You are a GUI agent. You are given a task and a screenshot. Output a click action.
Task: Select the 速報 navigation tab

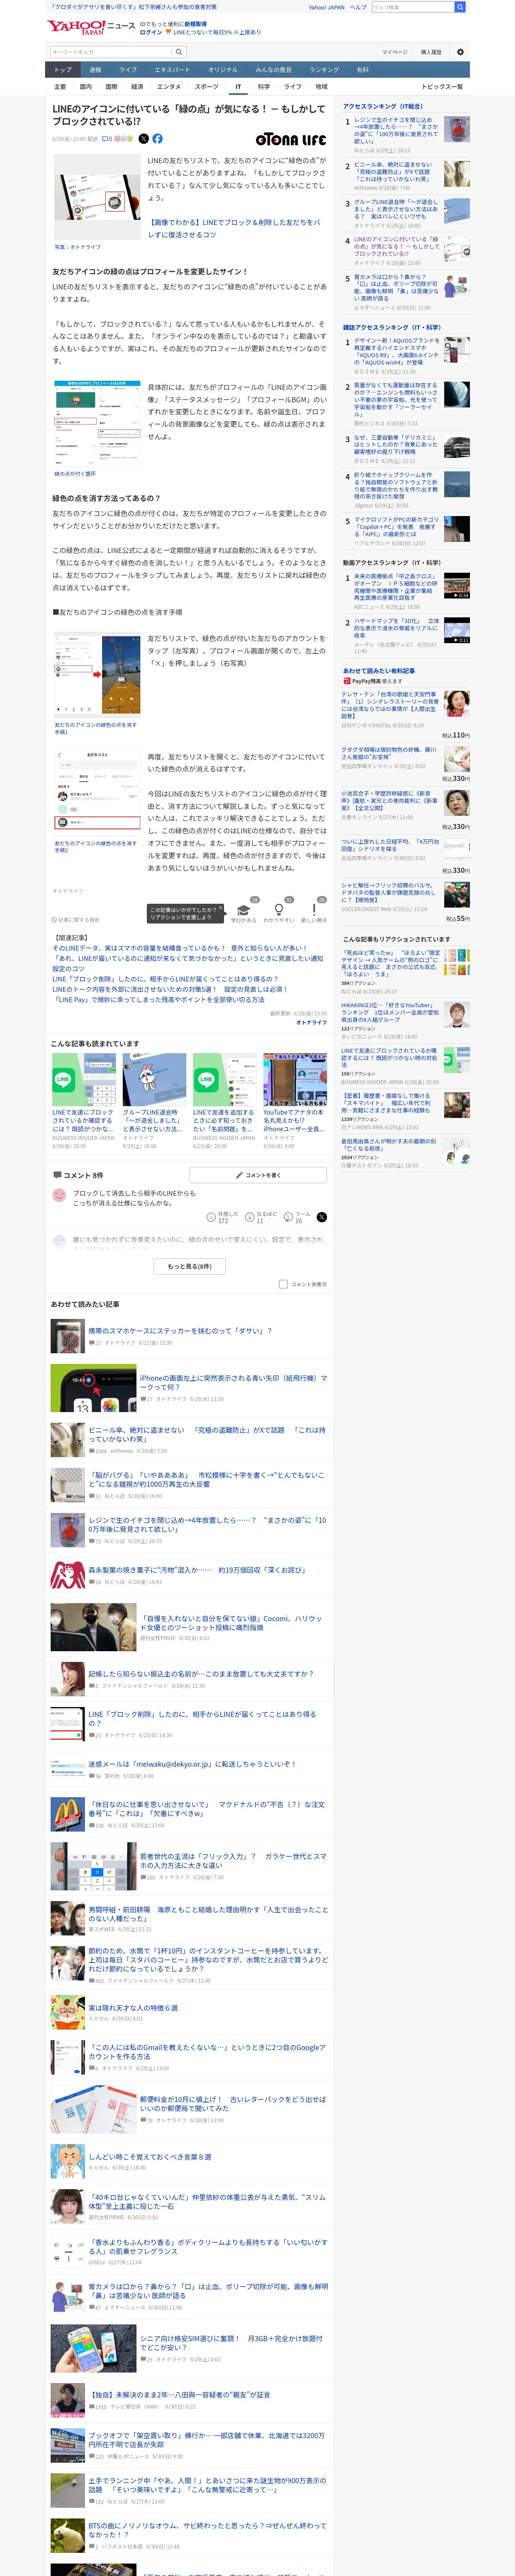pyautogui.click(x=95, y=70)
